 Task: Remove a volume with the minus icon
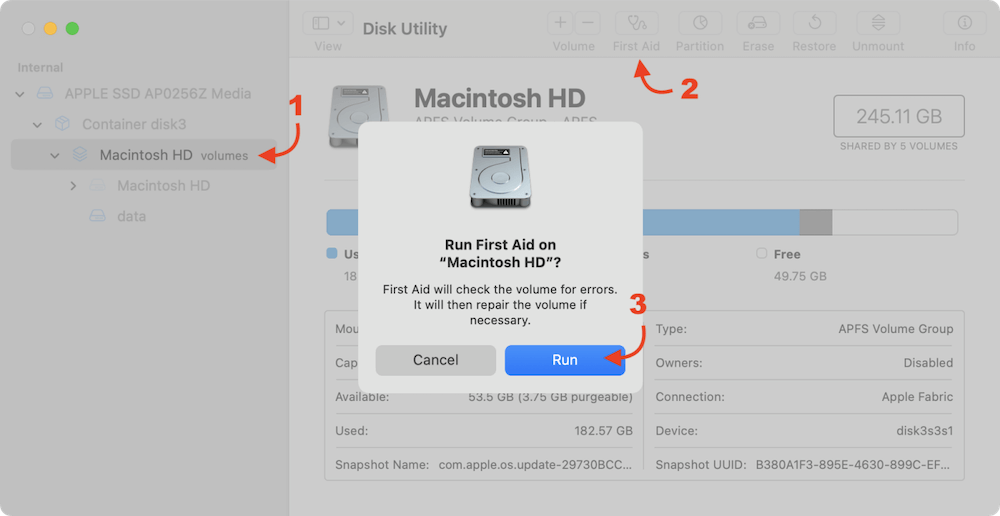click(x=587, y=24)
